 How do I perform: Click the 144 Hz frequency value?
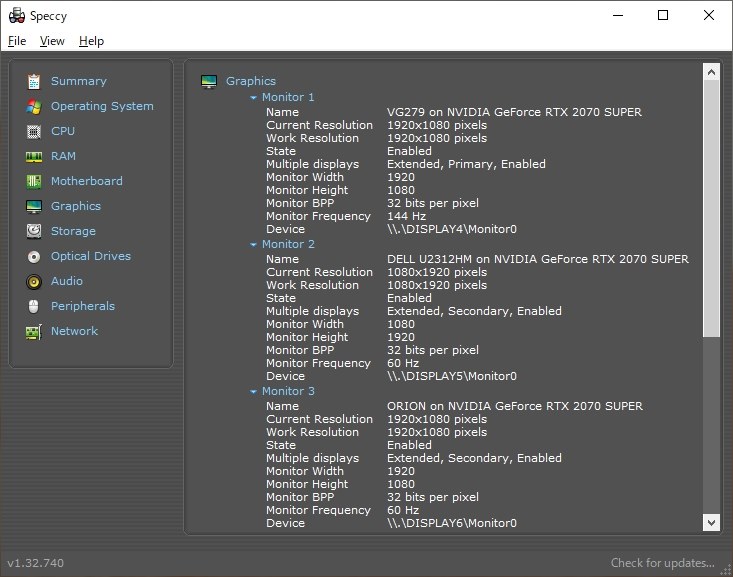[x=406, y=216]
